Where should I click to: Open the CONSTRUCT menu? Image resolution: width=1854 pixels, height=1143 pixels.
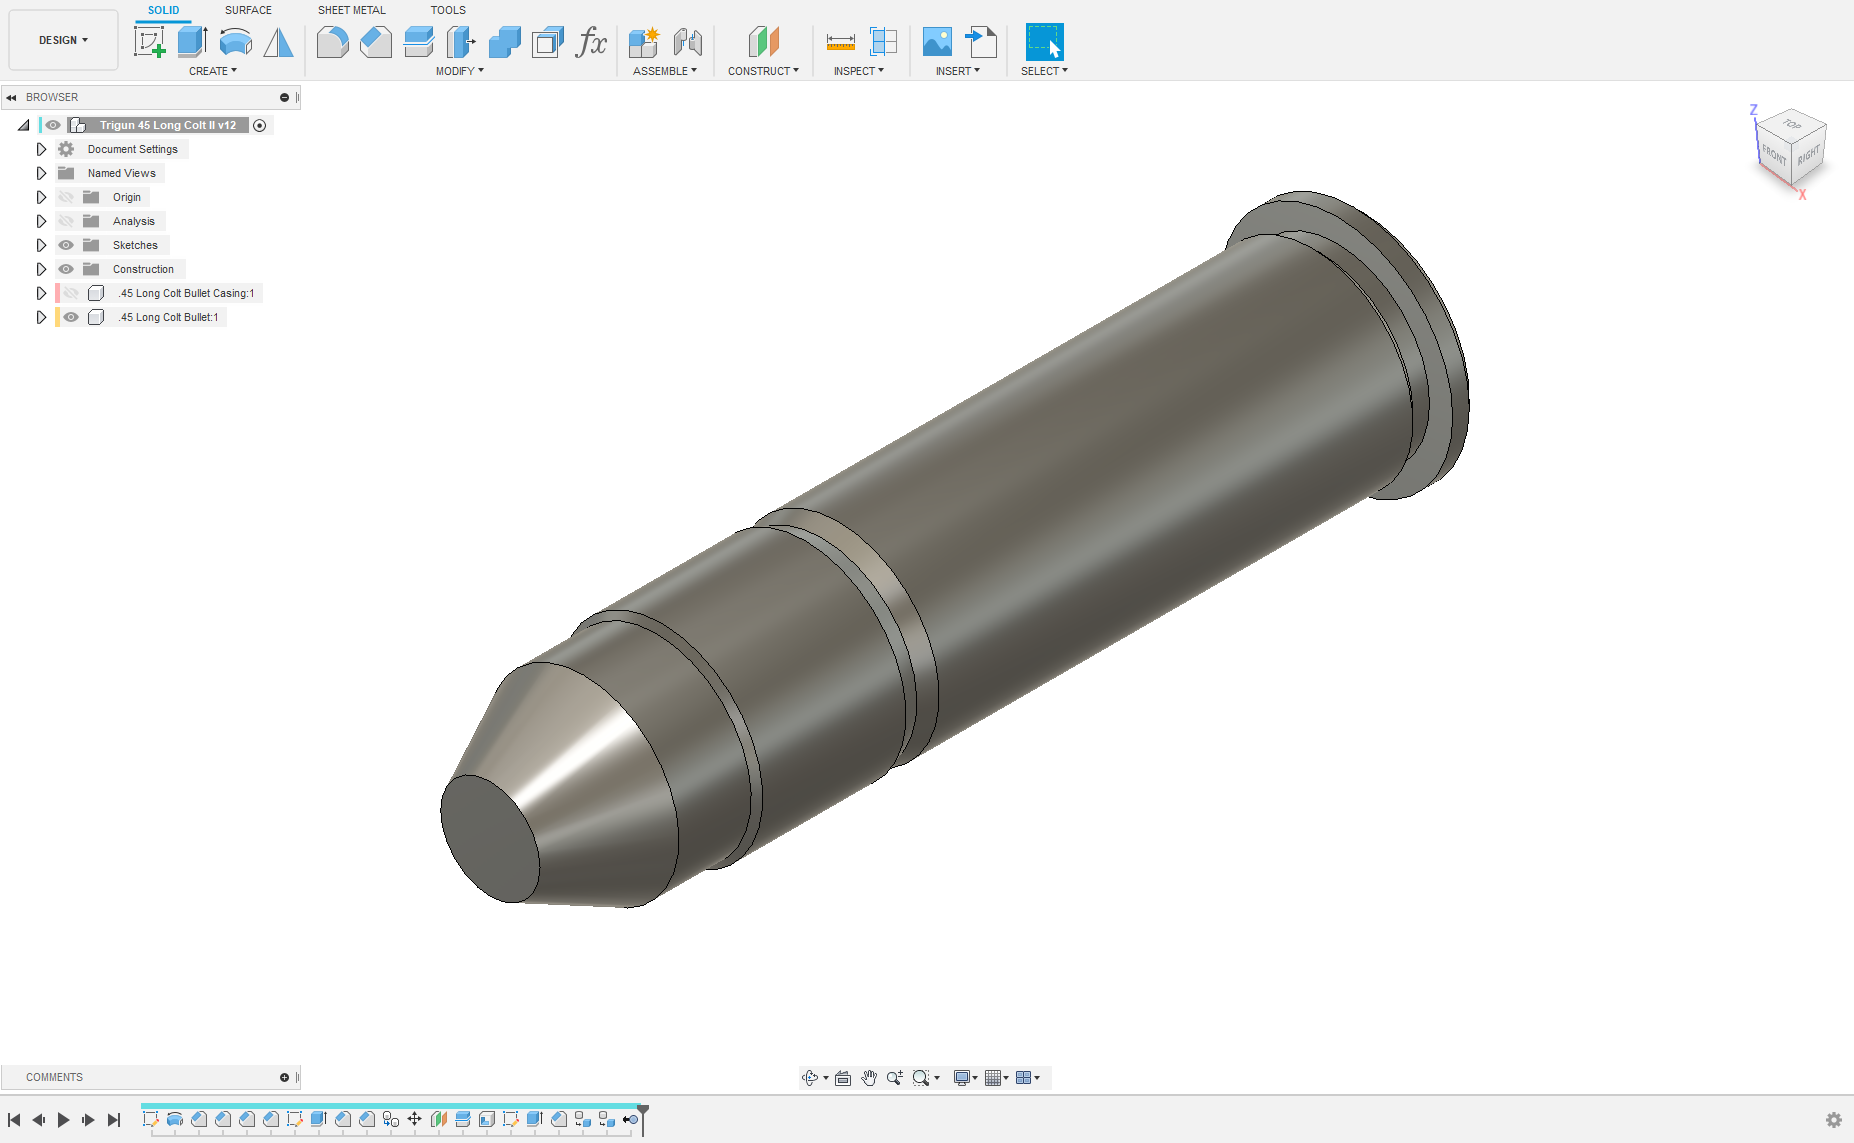[x=763, y=71]
